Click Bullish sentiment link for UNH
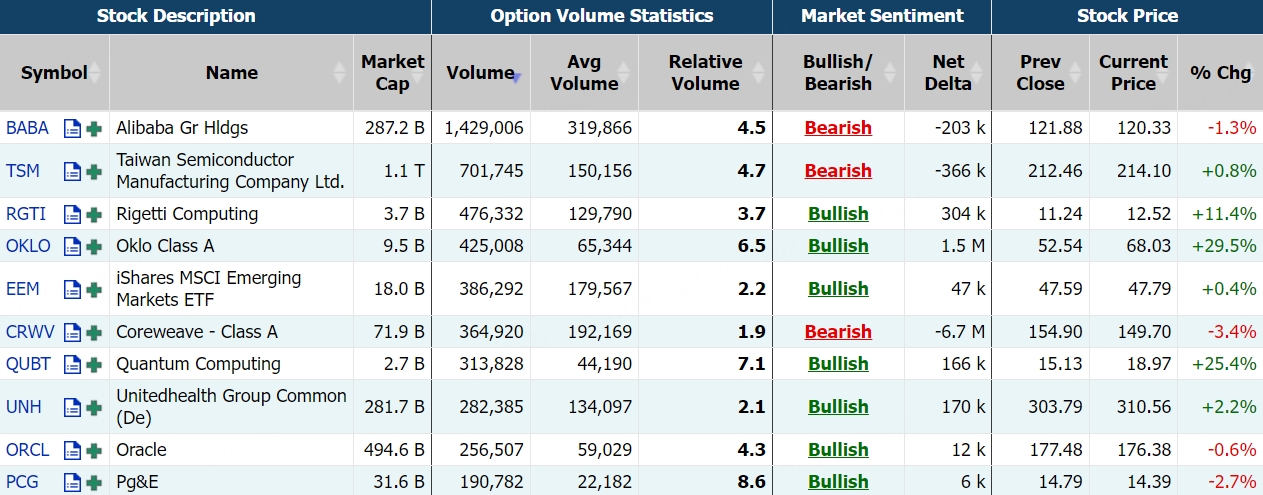Viewport: 1263px width, 495px height. 838,407
